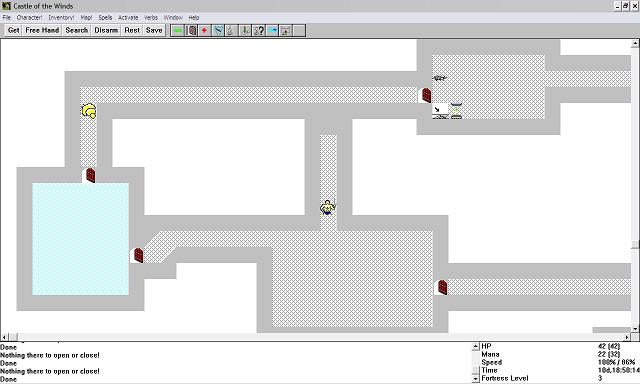Click the Save button

tap(154, 30)
